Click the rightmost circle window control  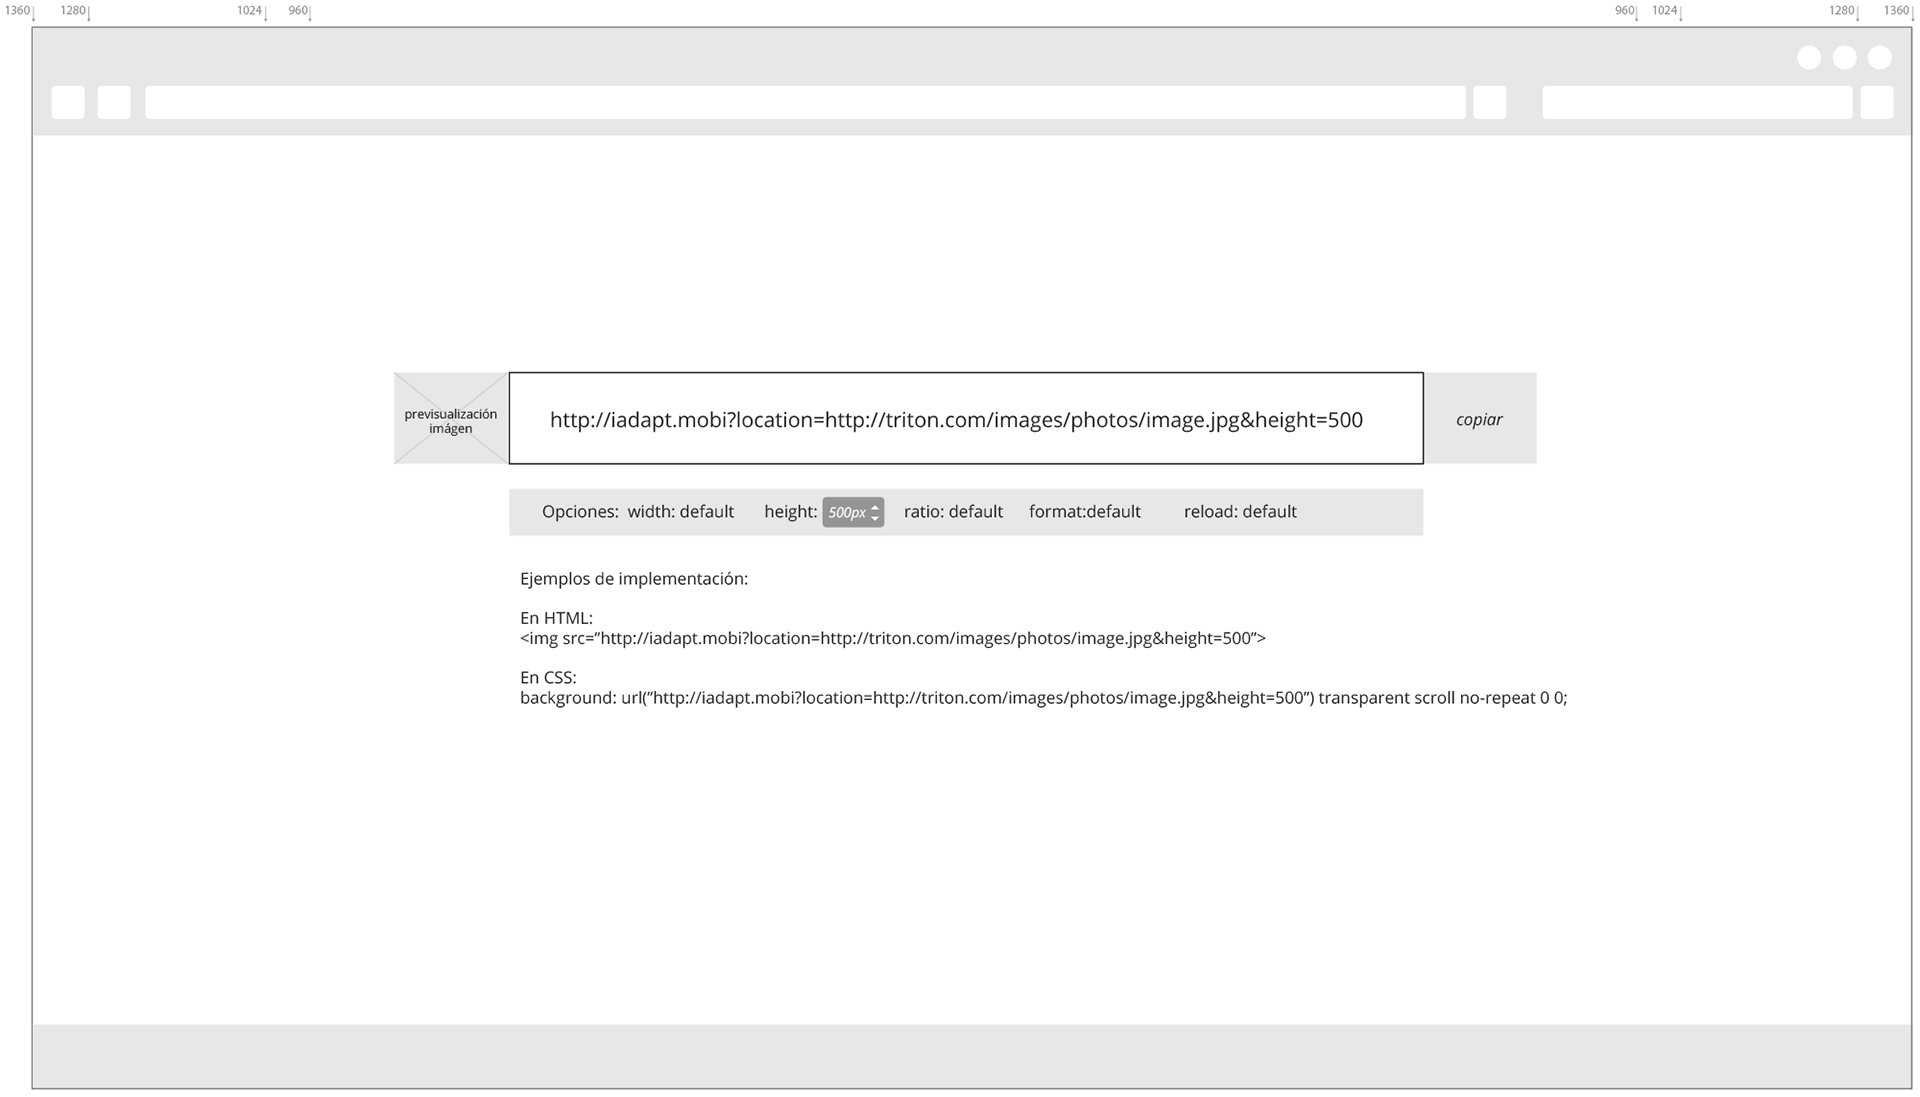pyautogui.click(x=1880, y=58)
